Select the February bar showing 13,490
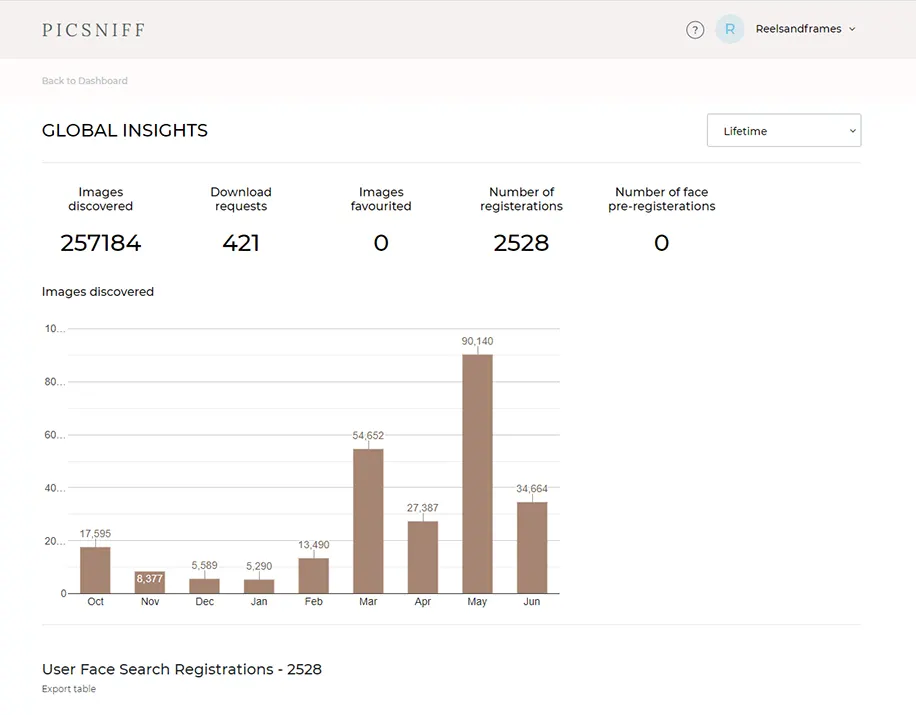The height and width of the screenshot is (715, 916). click(x=314, y=576)
